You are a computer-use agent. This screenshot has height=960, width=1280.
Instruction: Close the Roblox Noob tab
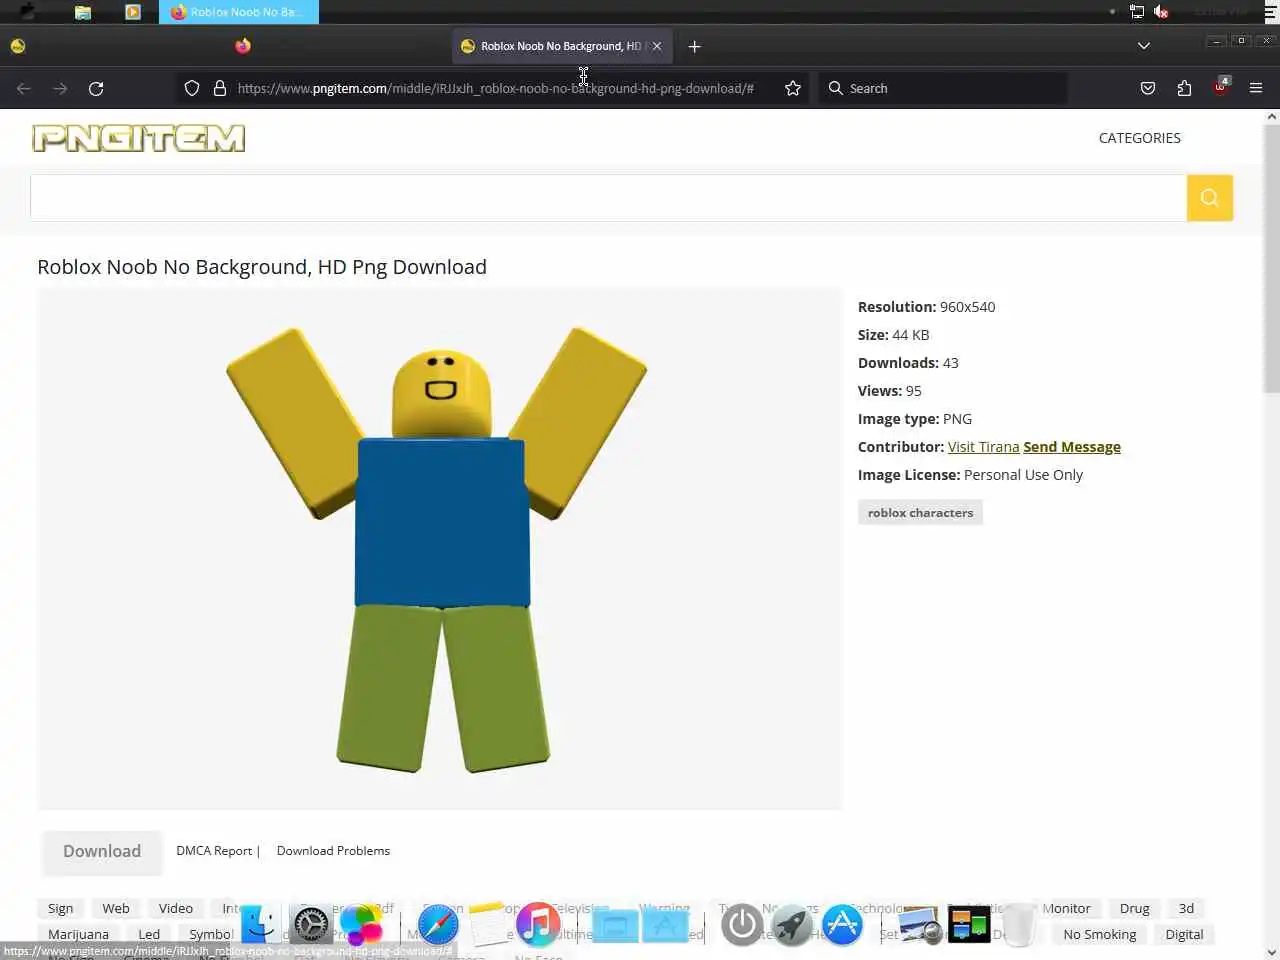(x=657, y=46)
